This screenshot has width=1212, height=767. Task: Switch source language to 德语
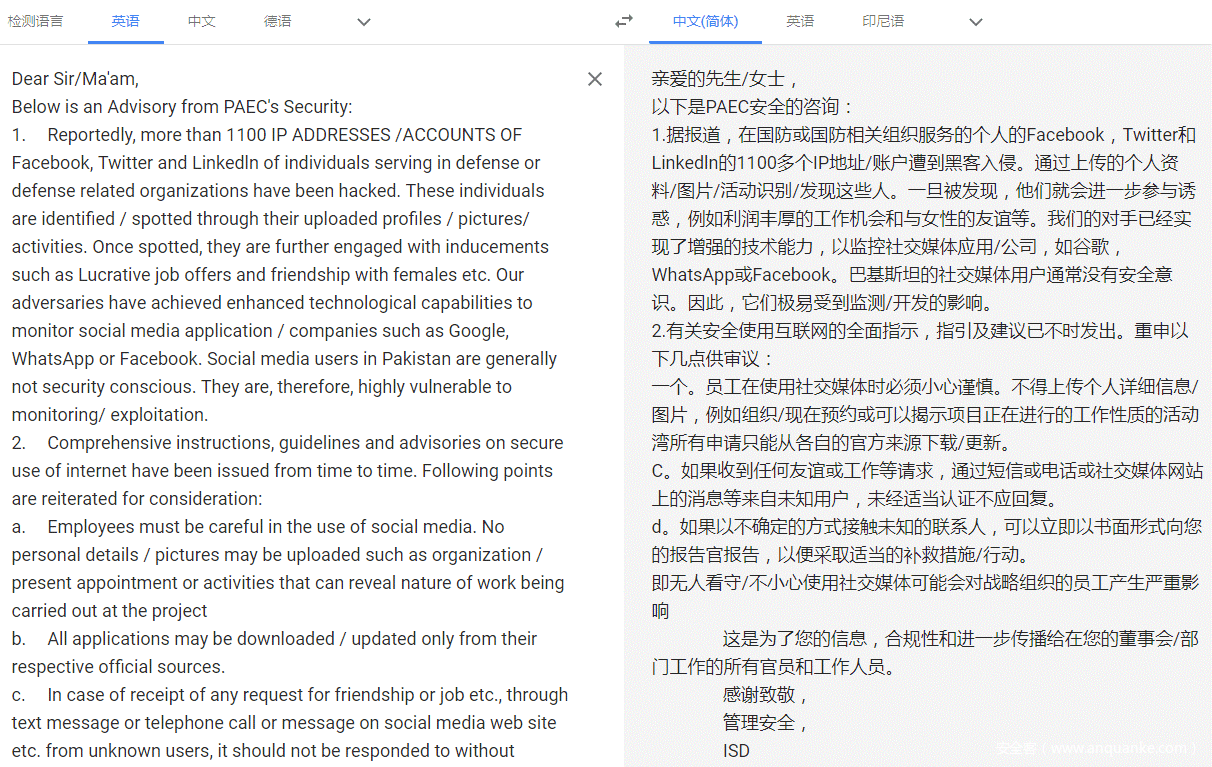278,21
